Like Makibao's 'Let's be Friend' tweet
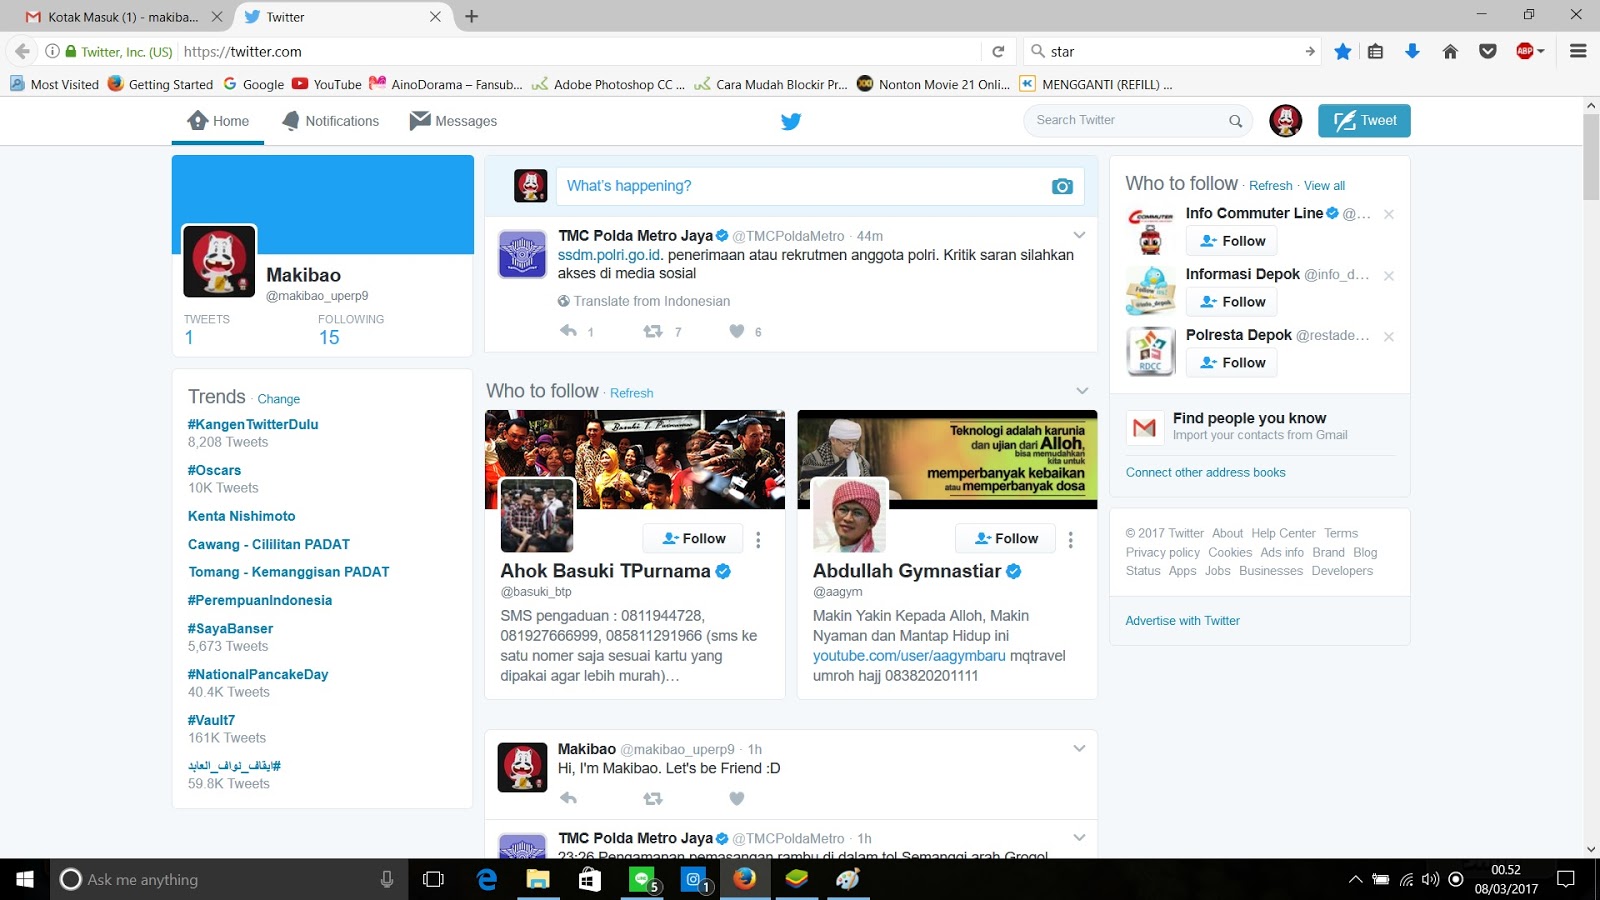This screenshot has height=900, width=1600. pos(737,798)
